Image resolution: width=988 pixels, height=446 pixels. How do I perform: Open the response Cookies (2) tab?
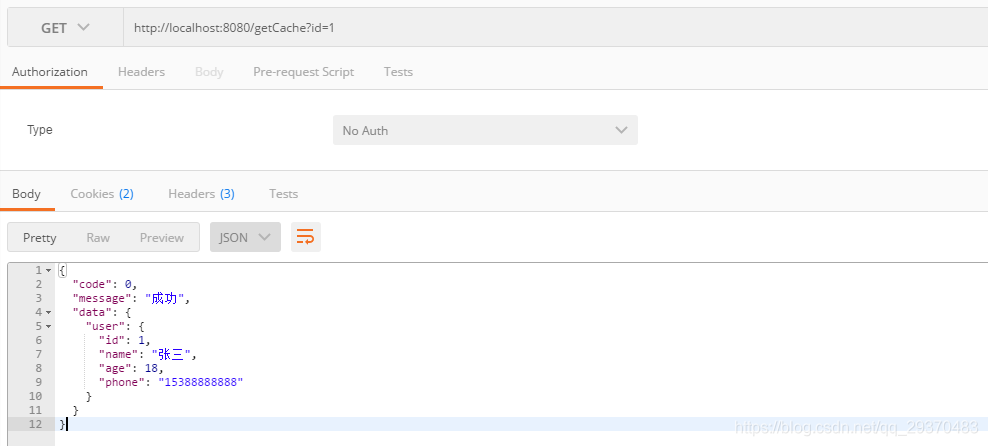[102, 194]
